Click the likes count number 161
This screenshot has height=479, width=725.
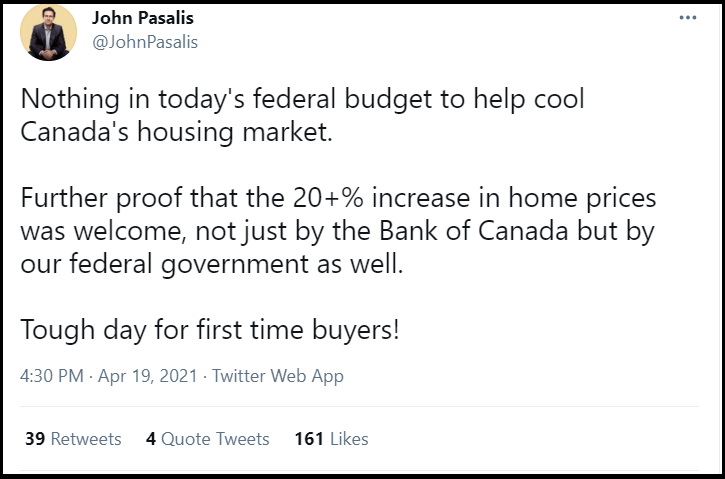[308, 439]
